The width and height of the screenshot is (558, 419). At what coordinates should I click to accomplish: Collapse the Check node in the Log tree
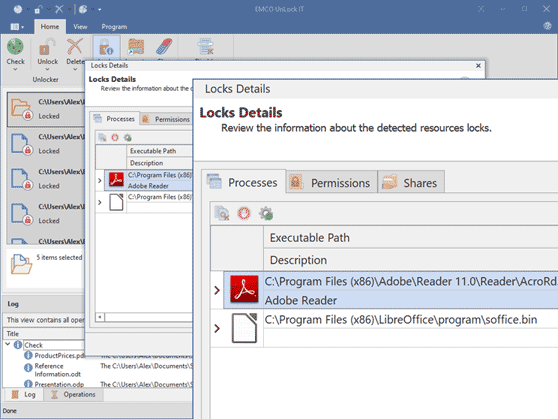7,344
